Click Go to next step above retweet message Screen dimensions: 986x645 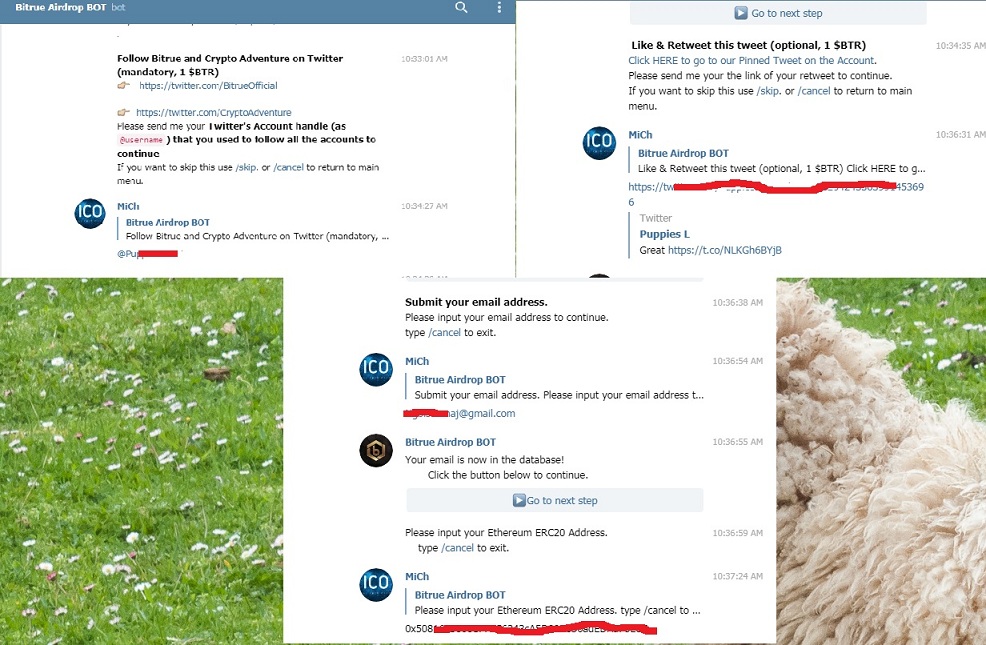pyautogui.click(x=778, y=13)
